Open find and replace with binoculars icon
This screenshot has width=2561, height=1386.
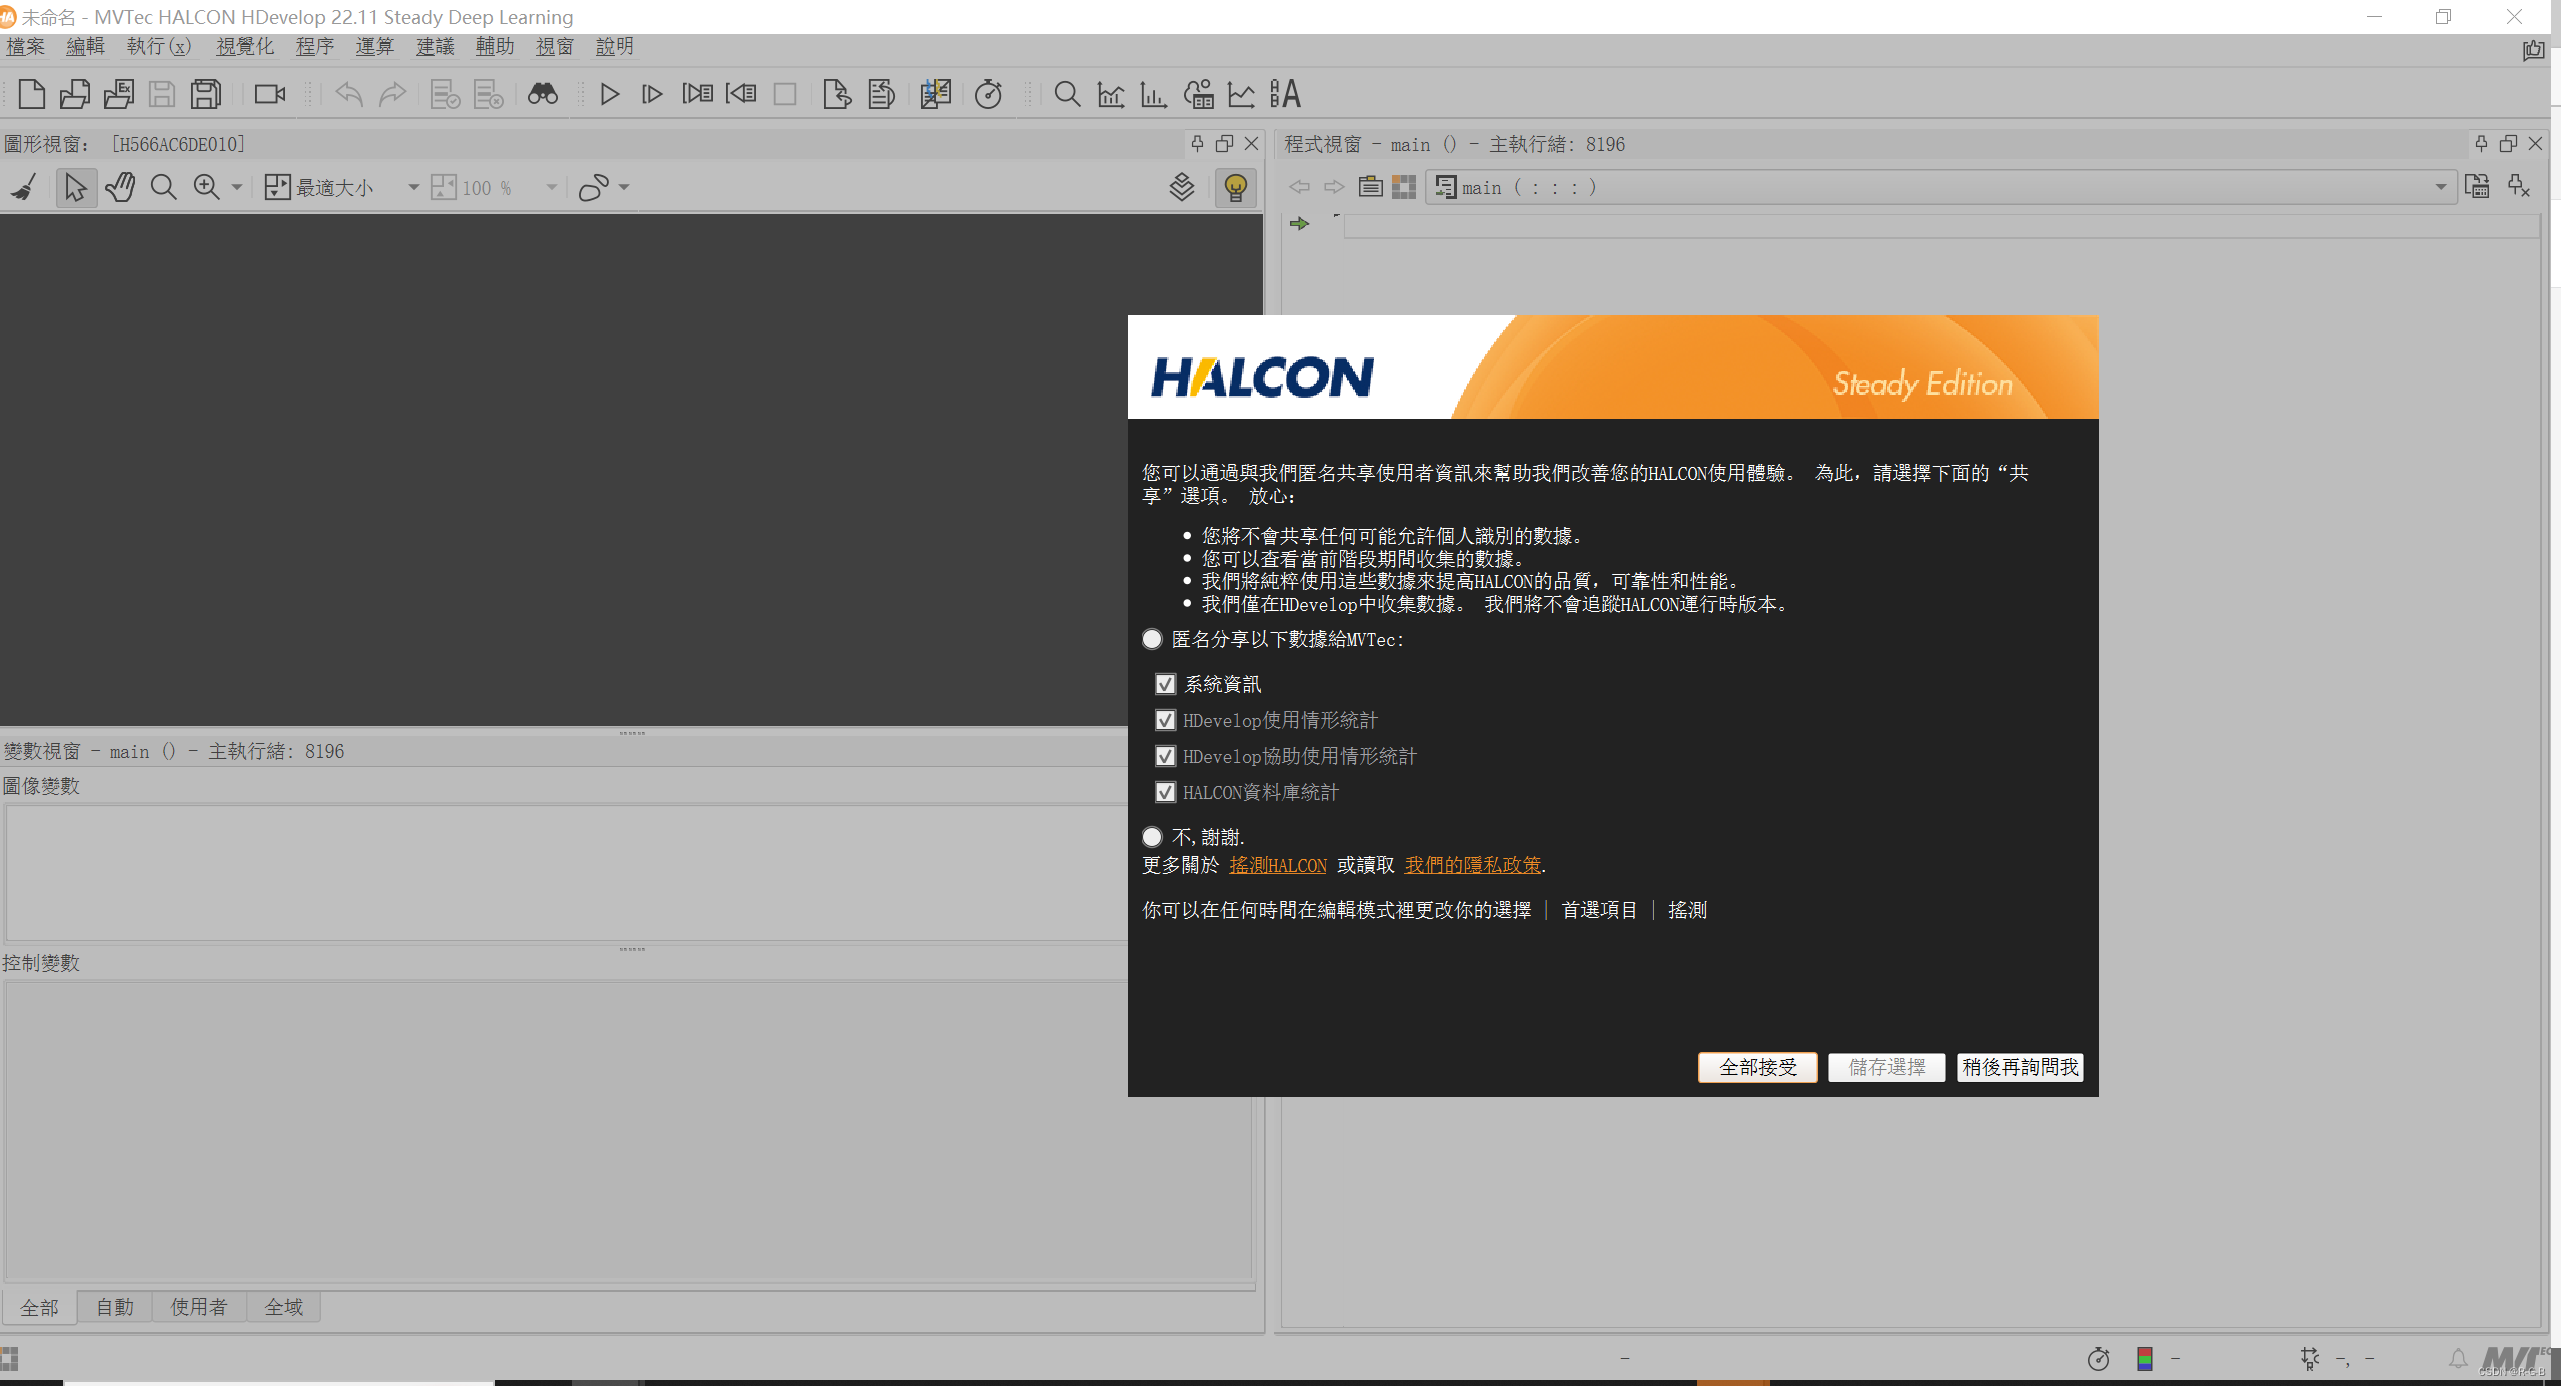(543, 94)
